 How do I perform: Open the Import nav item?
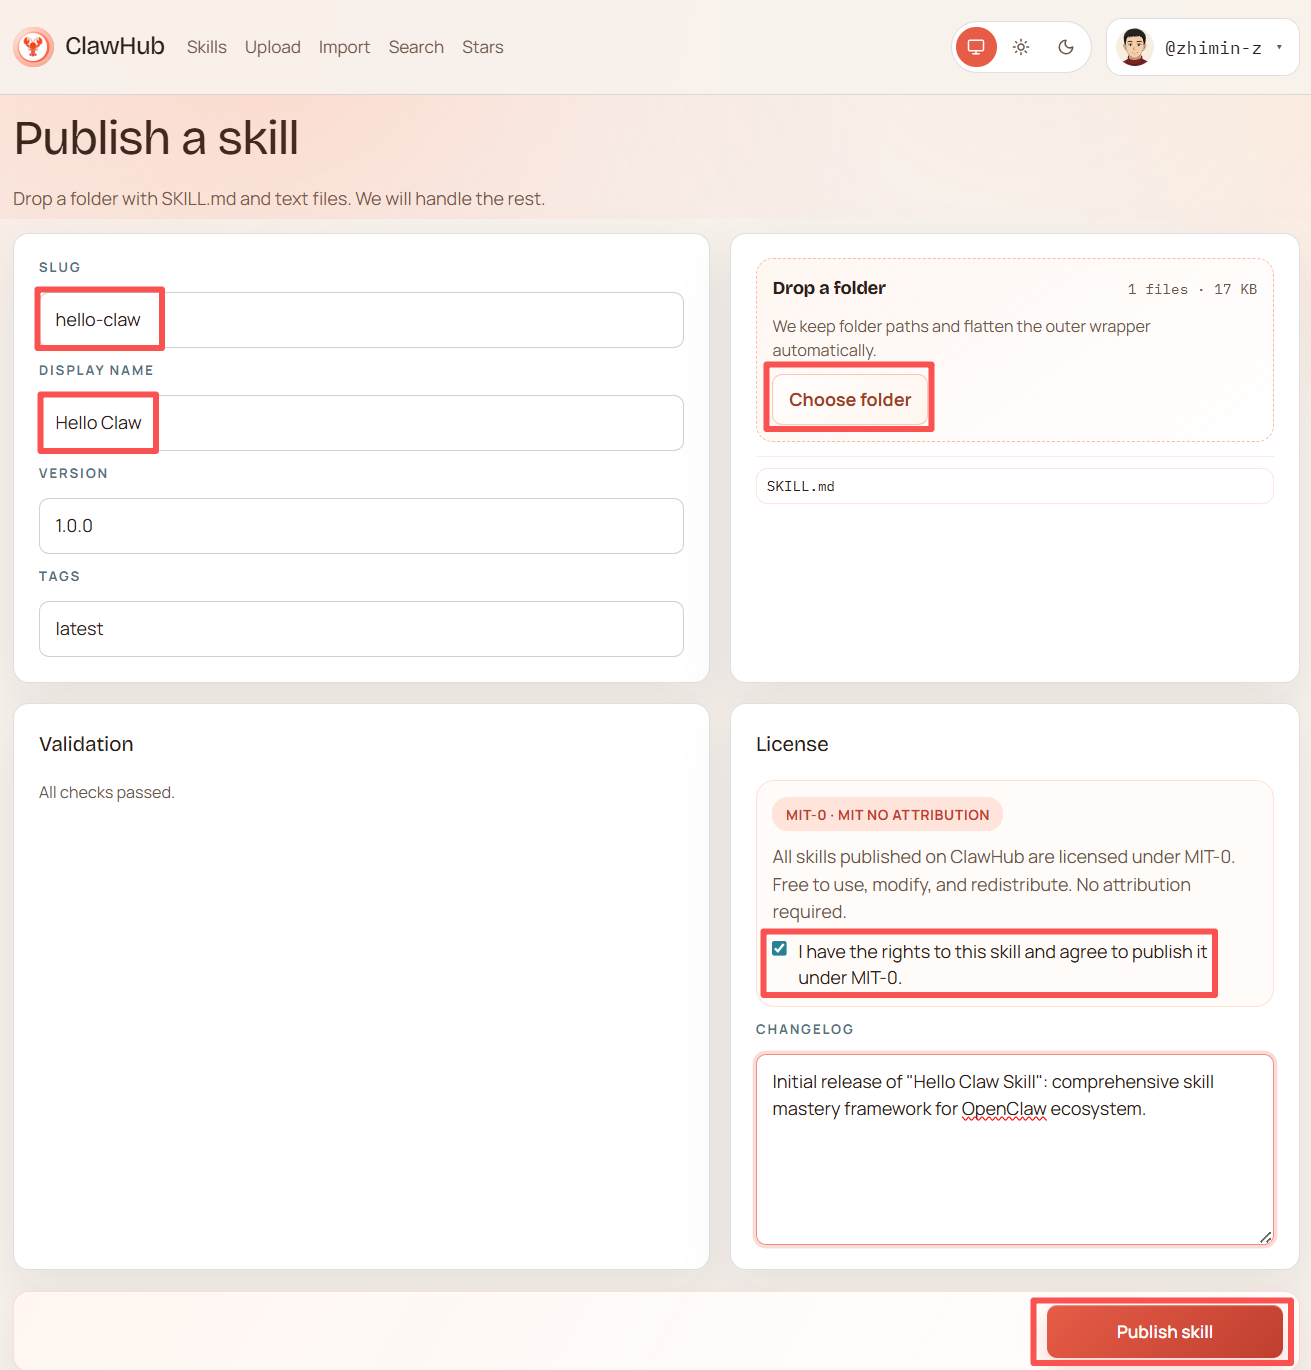344,47
